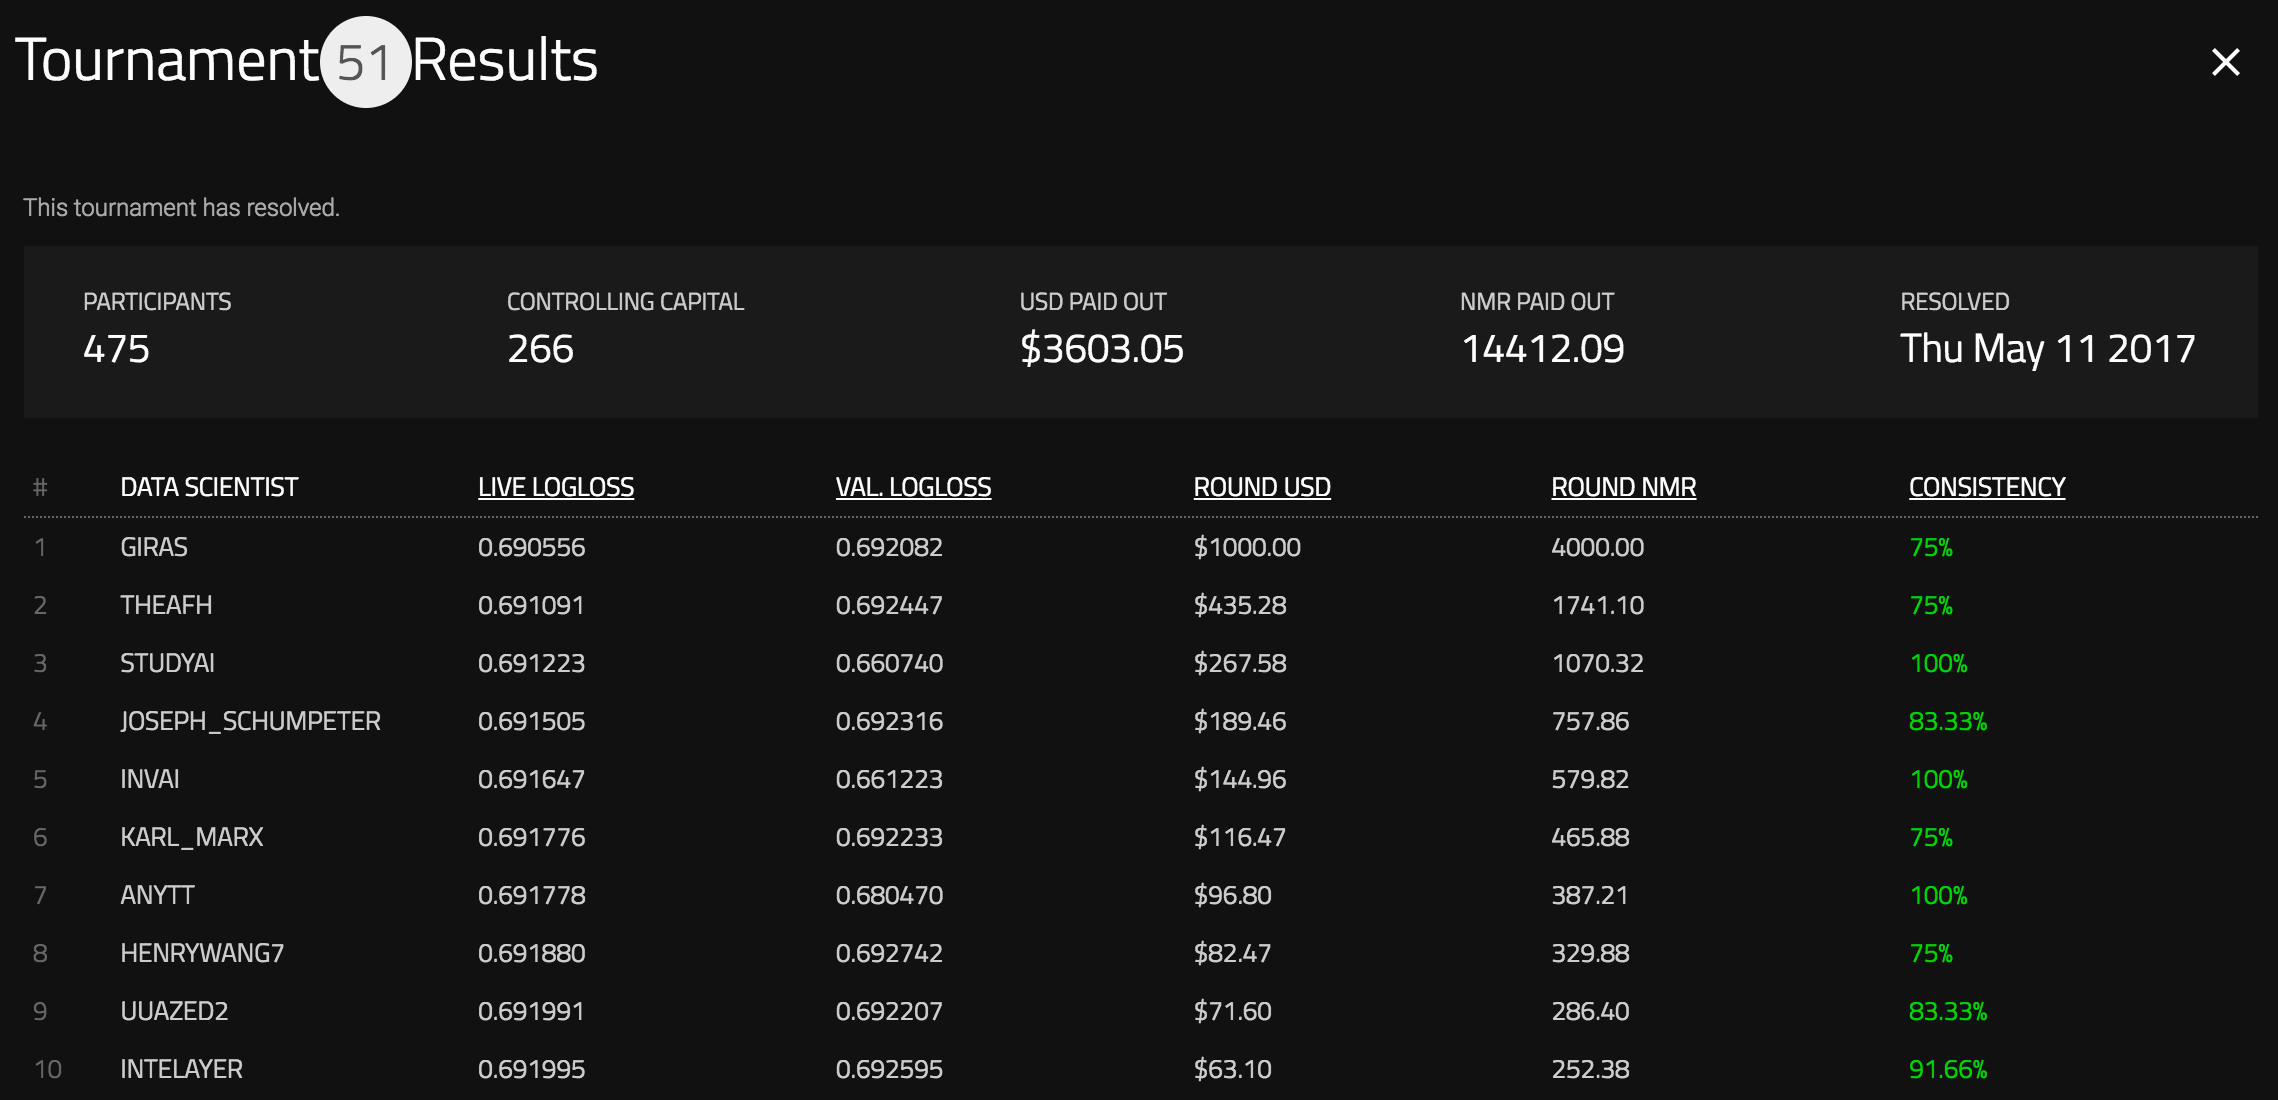
Task: Click INVAI's username in row five
Action: [x=150, y=779]
